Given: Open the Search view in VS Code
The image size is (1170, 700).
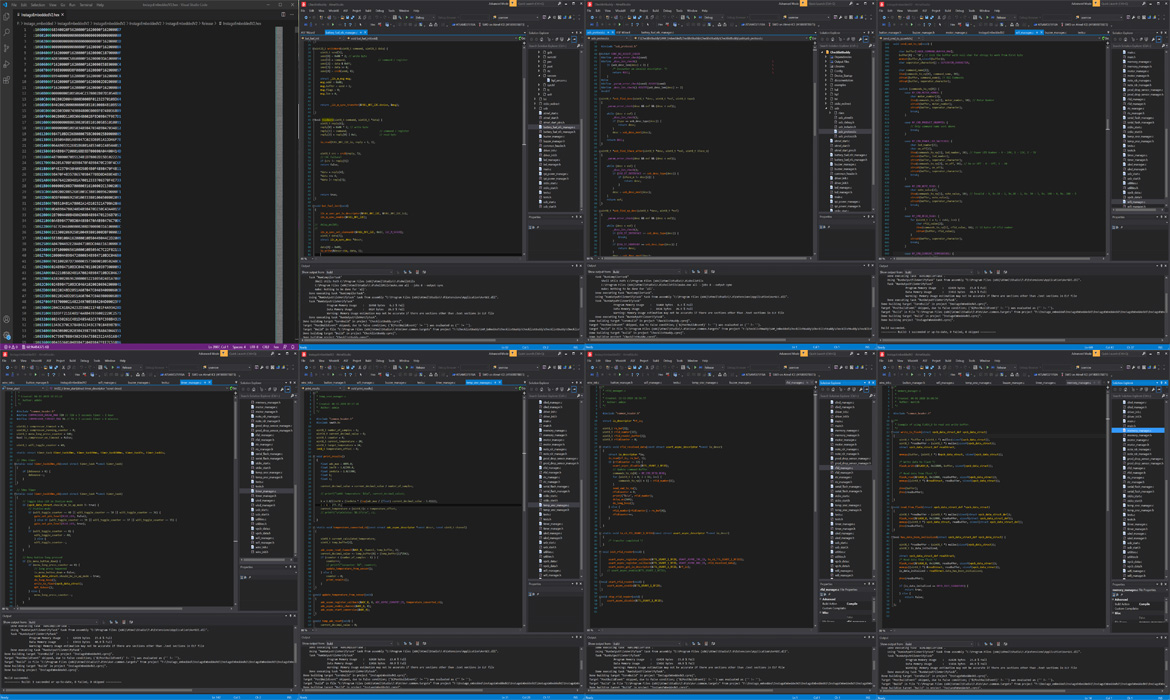Looking at the screenshot, I should coord(7,32).
